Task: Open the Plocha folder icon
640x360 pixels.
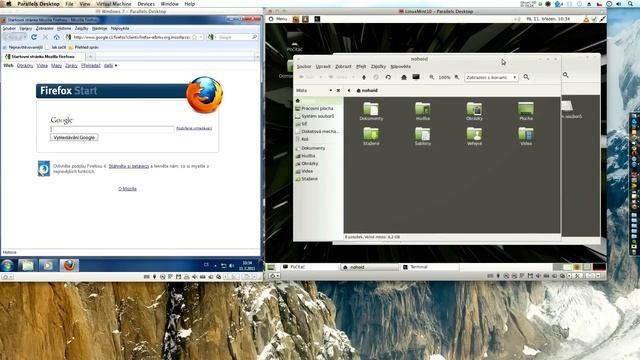Action: [x=526, y=109]
